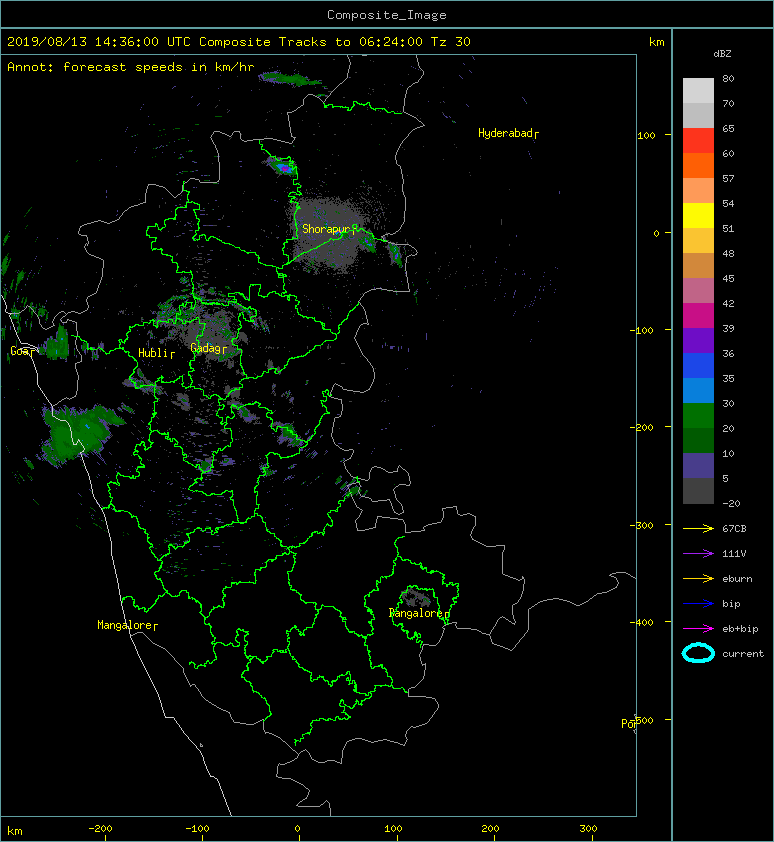
Task: Click the 200 tick on the horizontal axis
Action: tap(490, 829)
